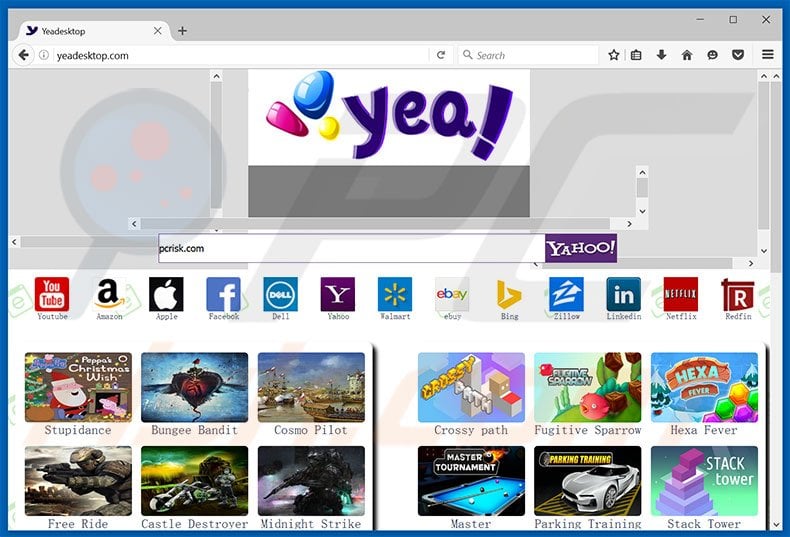The height and width of the screenshot is (537, 790).
Task: Click the pcrisk.com search input box
Action: click(352, 248)
